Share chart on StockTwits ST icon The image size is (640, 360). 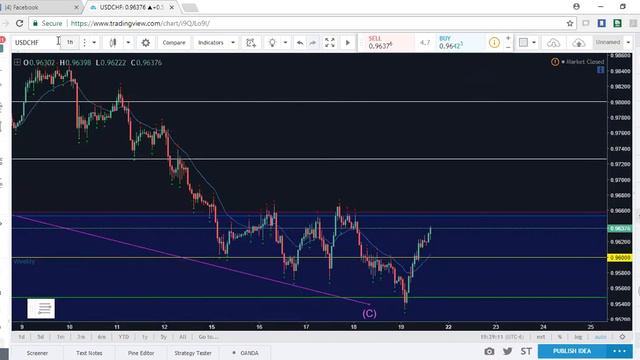[x=526, y=351]
